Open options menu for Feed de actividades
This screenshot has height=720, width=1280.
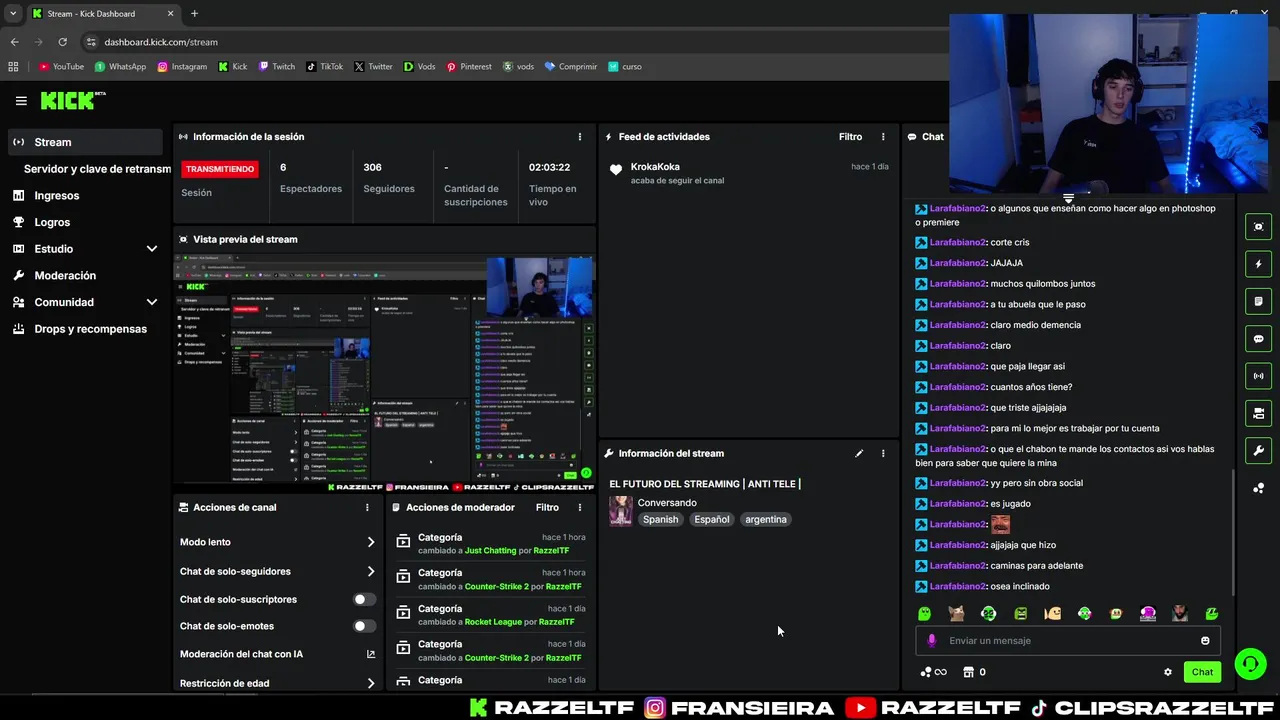[883, 137]
